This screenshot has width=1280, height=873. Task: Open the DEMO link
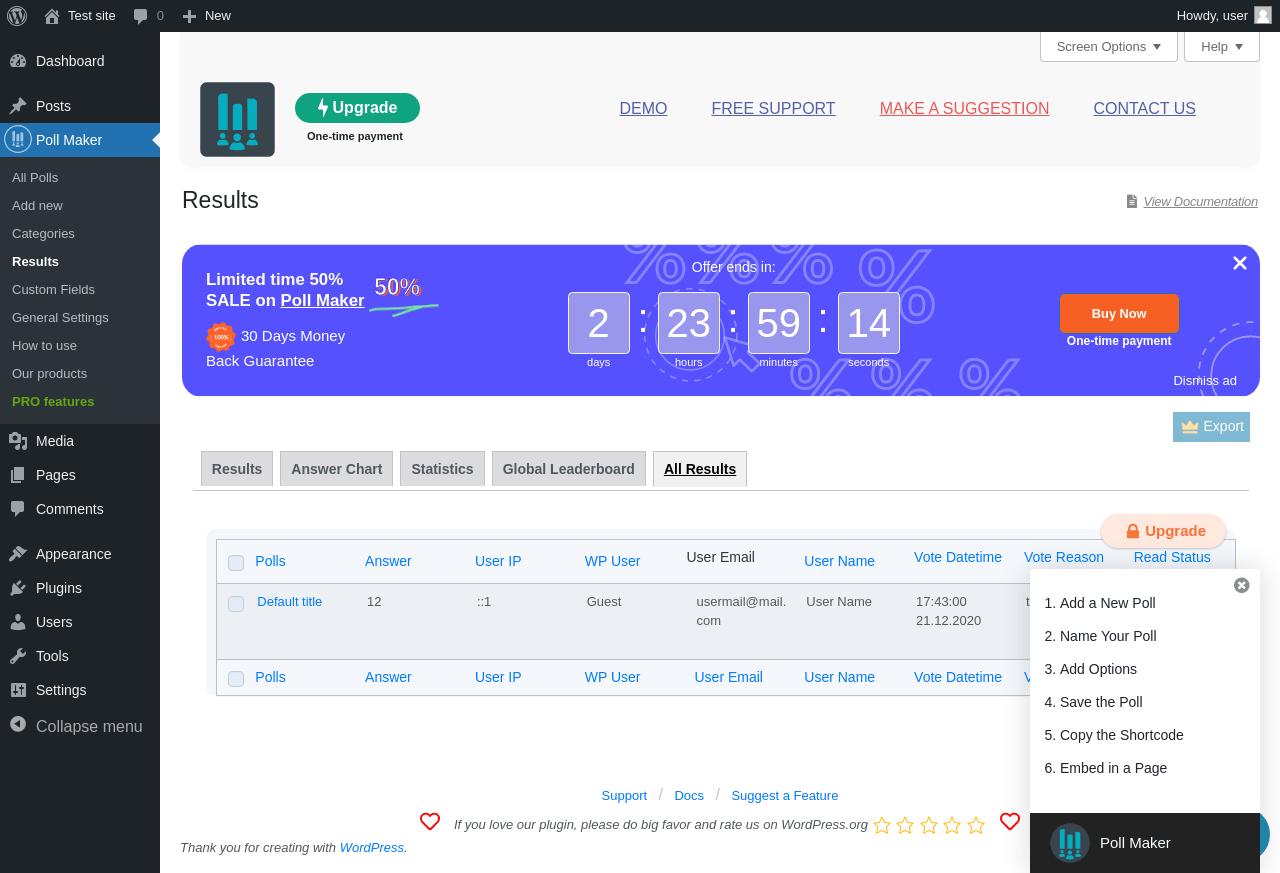(x=643, y=109)
